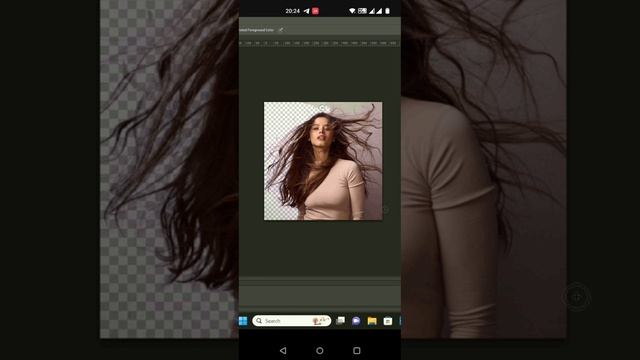Click the Telegram status bar icon
Viewport: 640px width, 360px height.
307,11
